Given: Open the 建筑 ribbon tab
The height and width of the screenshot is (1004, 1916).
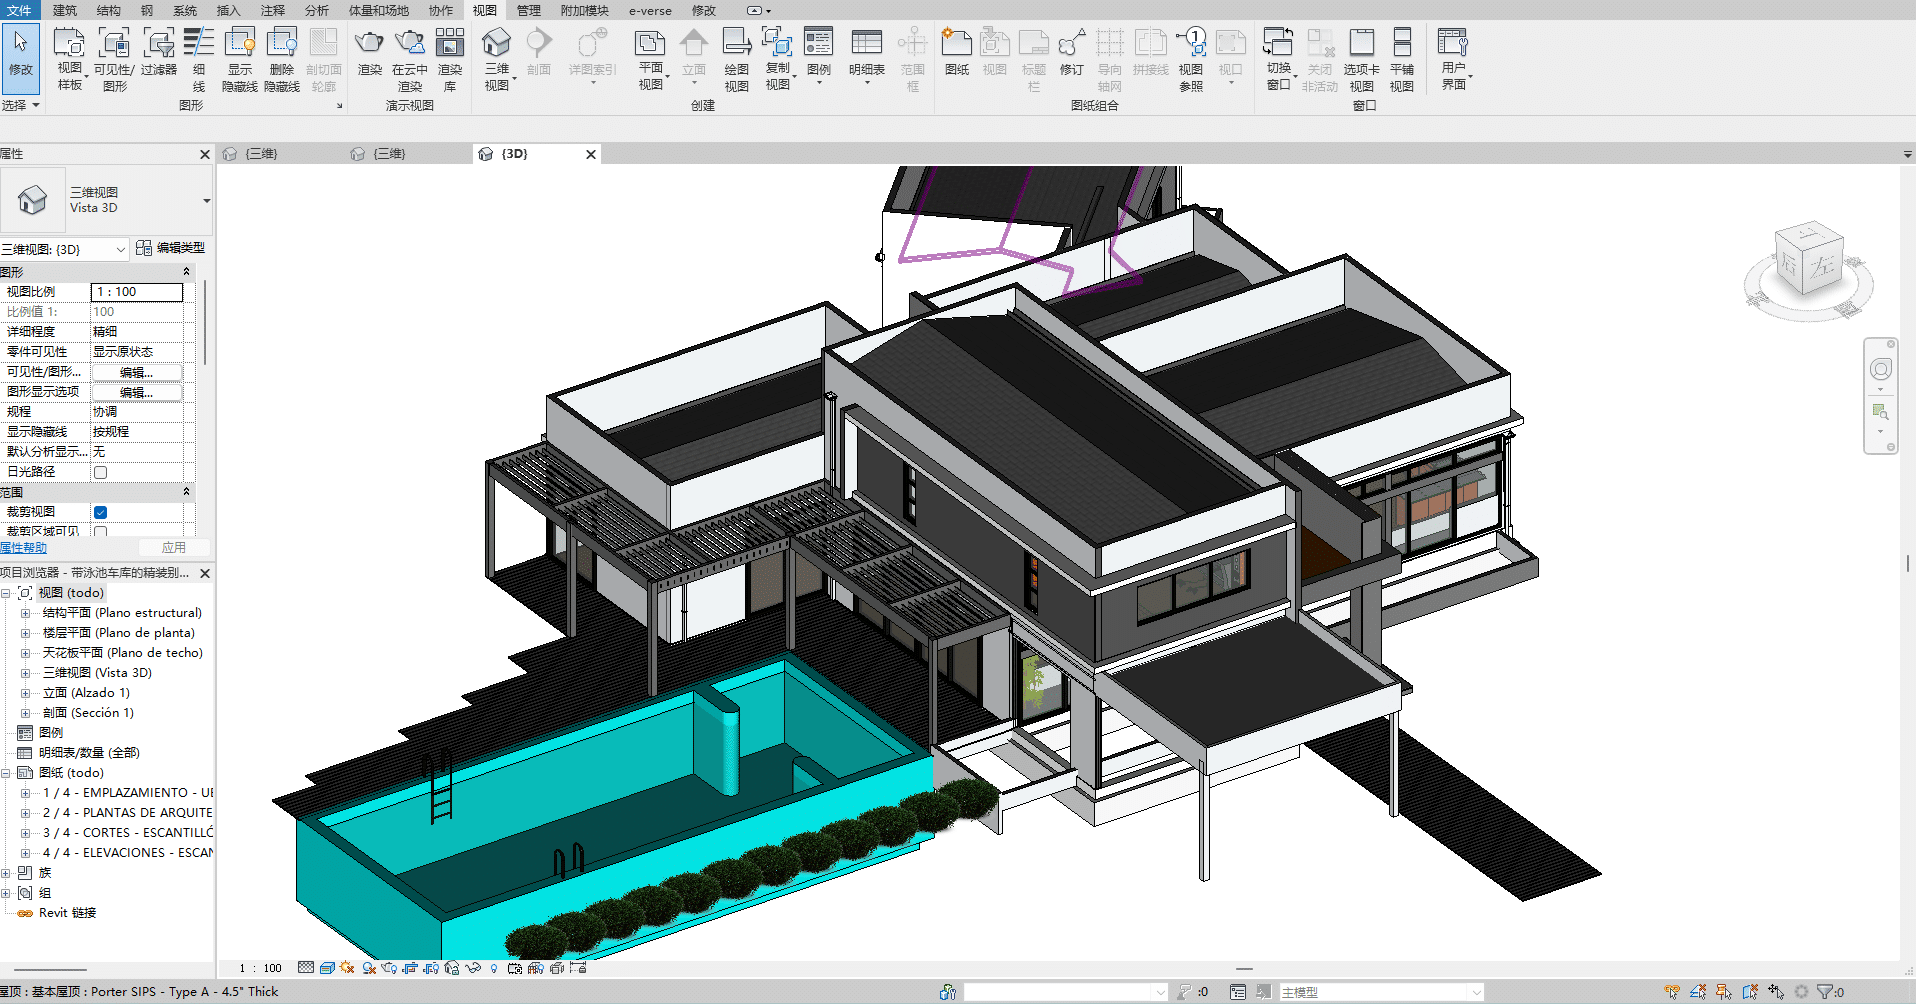Looking at the screenshot, I should coord(64,11).
